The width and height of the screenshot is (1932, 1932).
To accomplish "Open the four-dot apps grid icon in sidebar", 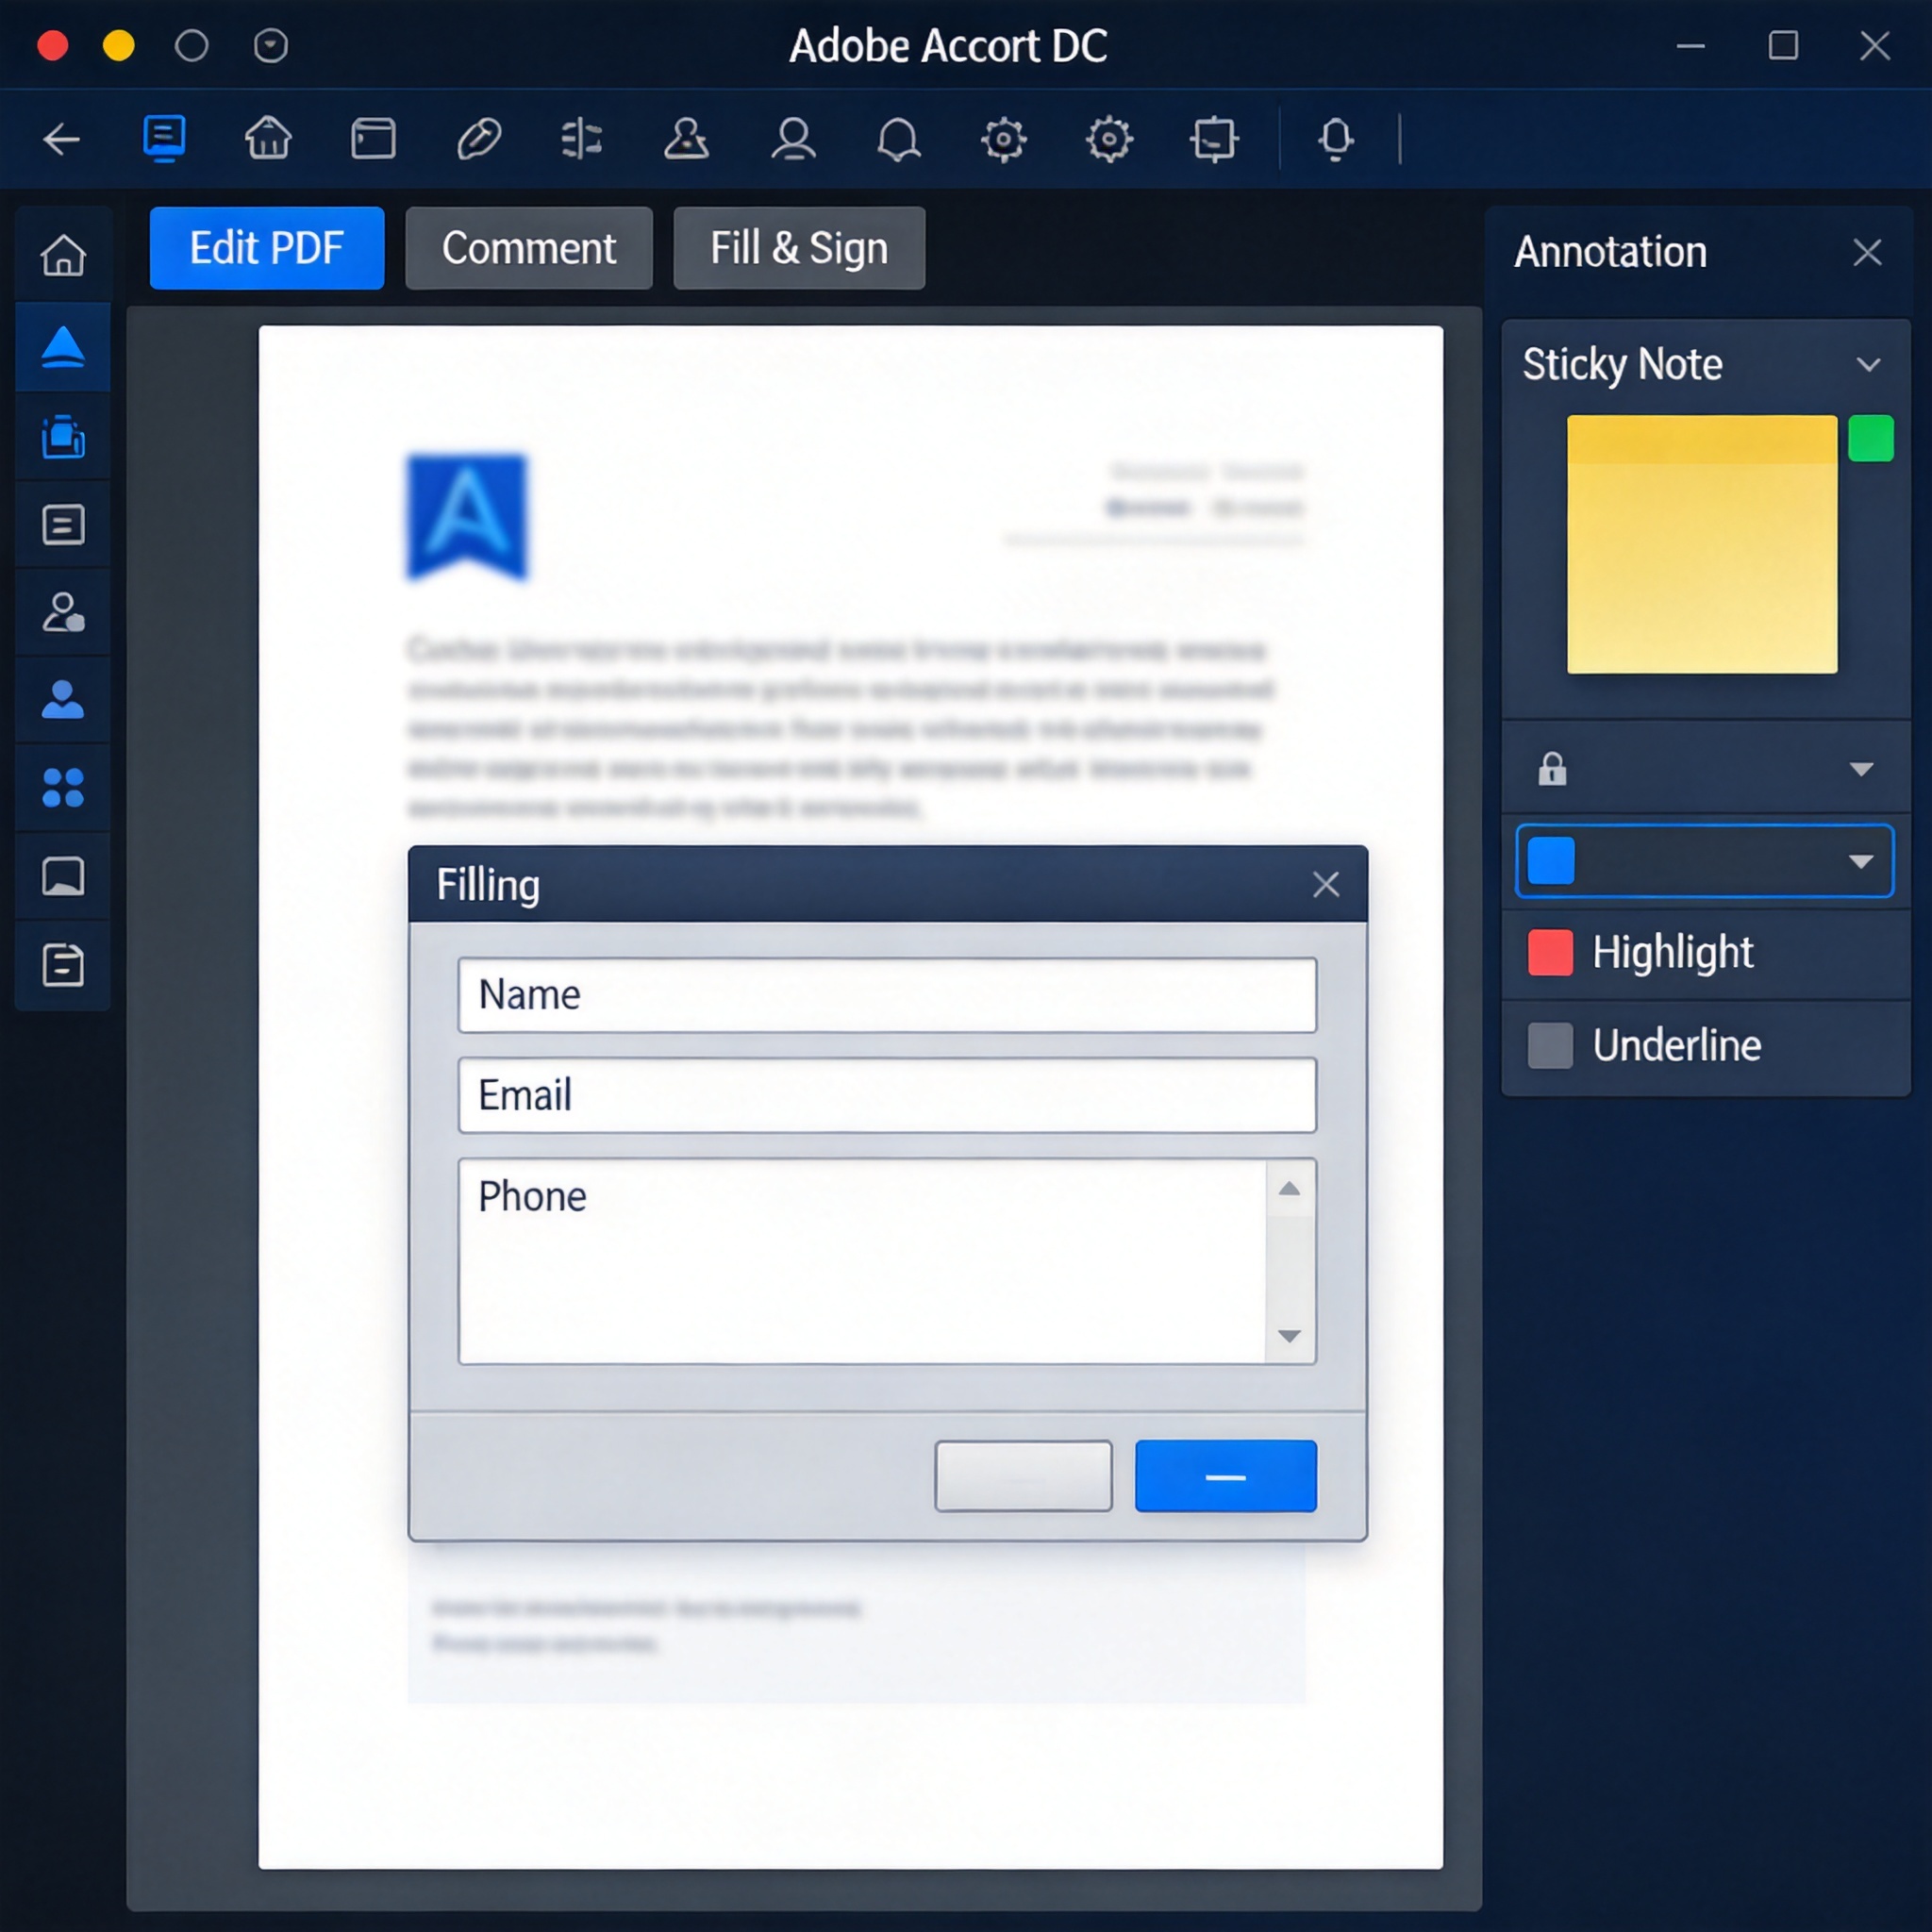I will (x=63, y=788).
